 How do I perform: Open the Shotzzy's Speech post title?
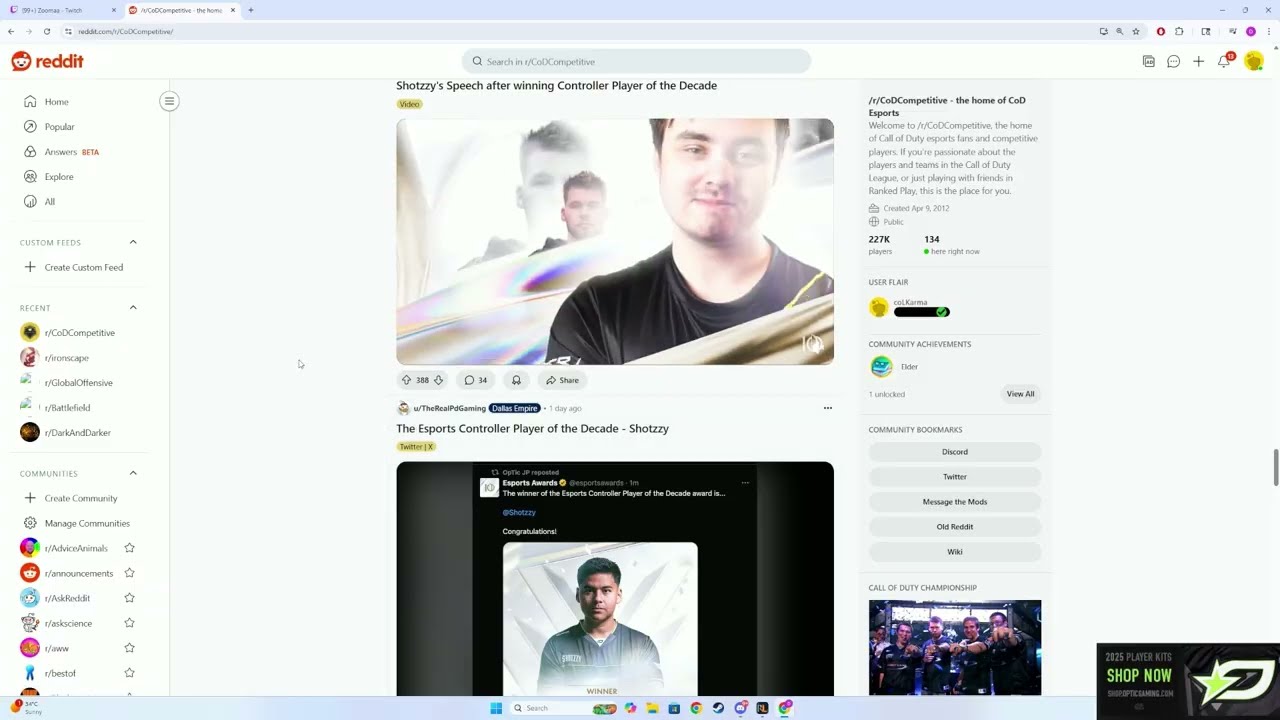[x=556, y=85]
